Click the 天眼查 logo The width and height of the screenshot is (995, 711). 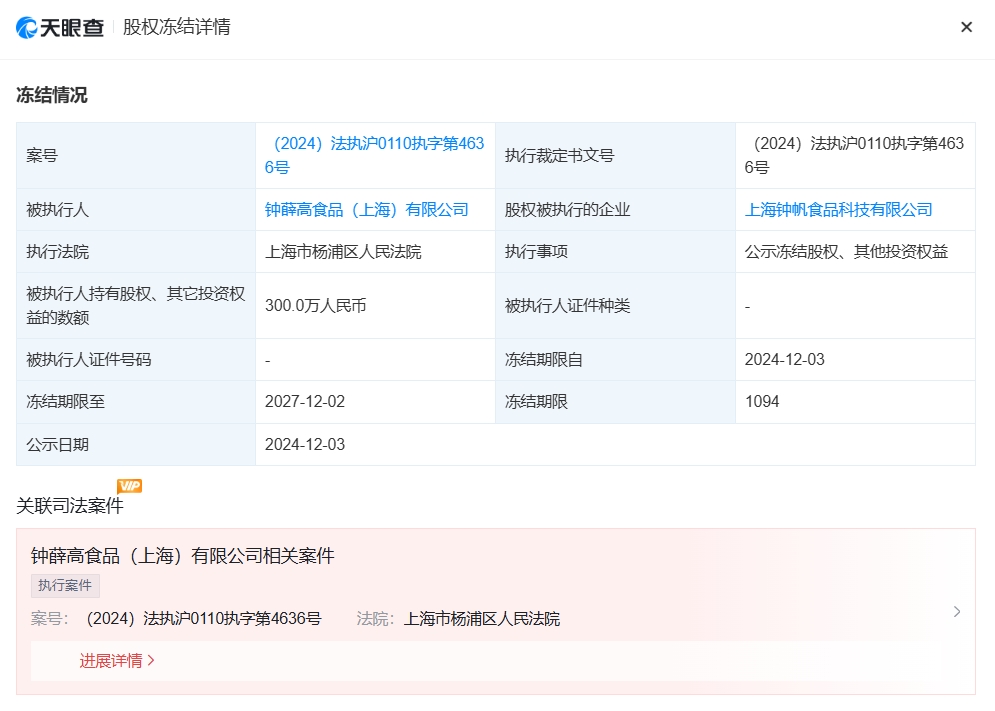pos(60,27)
